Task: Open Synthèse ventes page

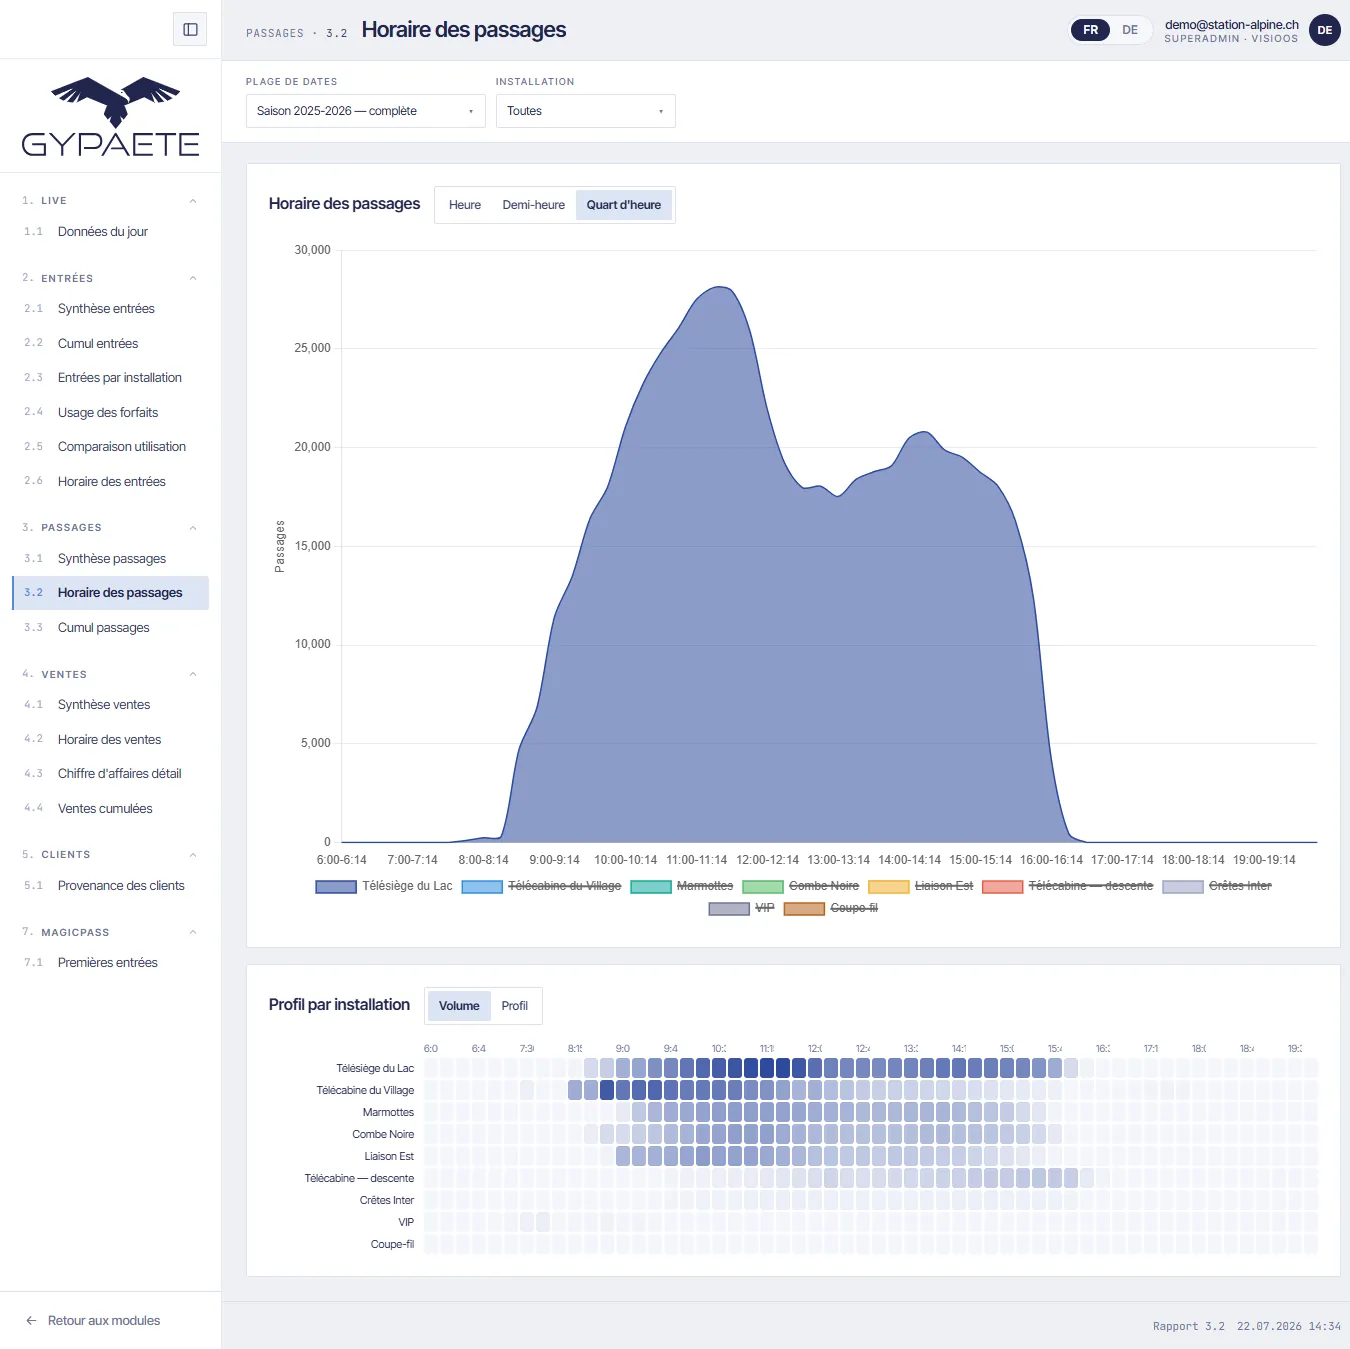Action: 110,705
